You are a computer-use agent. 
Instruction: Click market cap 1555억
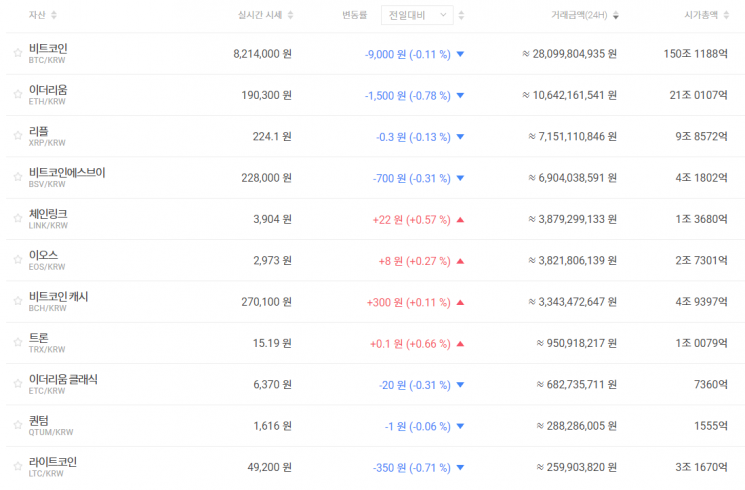[x=711, y=426]
